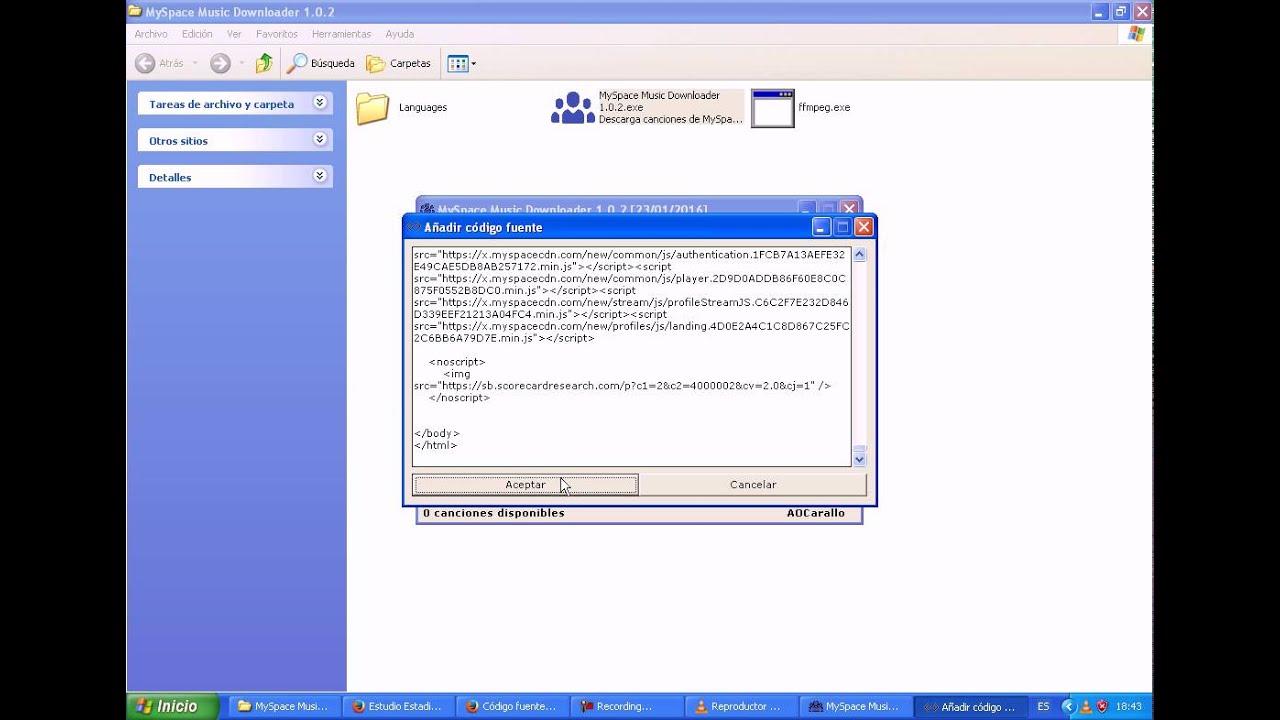Open the Búsqueda search tool

coord(321,63)
